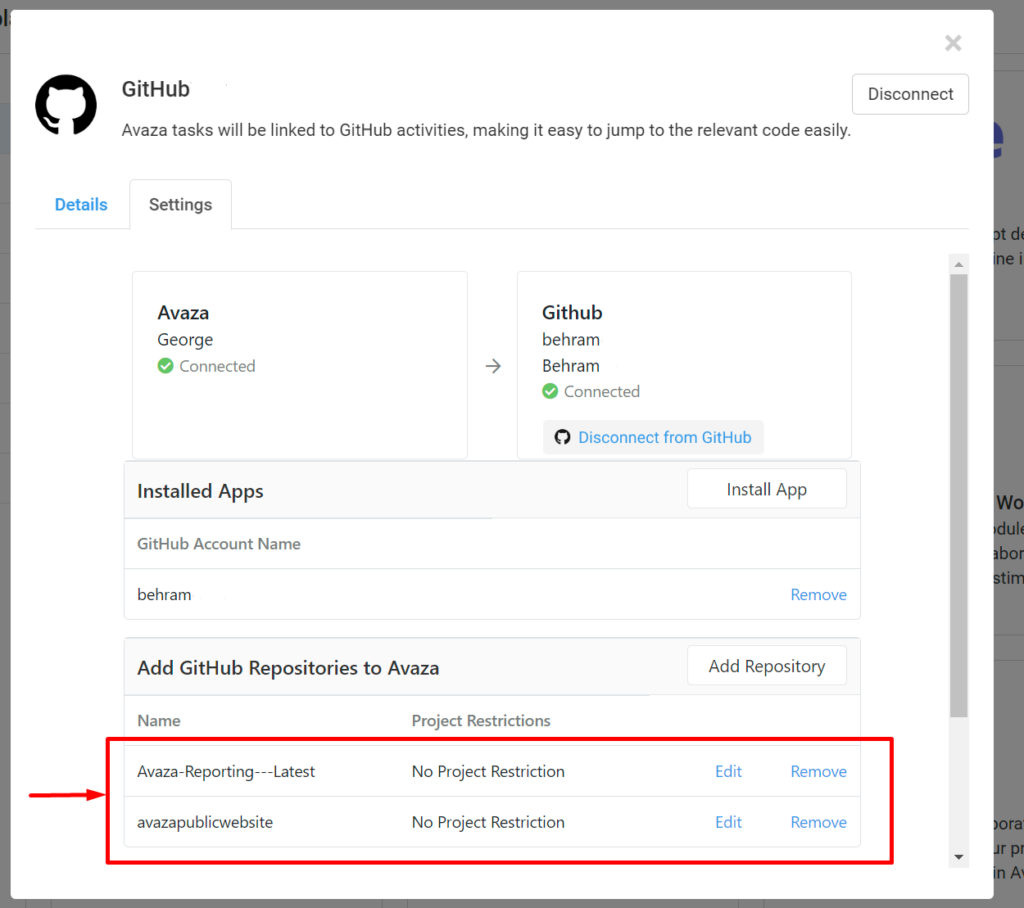The image size is (1024, 908).
Task: Click the Avaza-Reporting---Latest repository name
Action: (x=226, y=771)
